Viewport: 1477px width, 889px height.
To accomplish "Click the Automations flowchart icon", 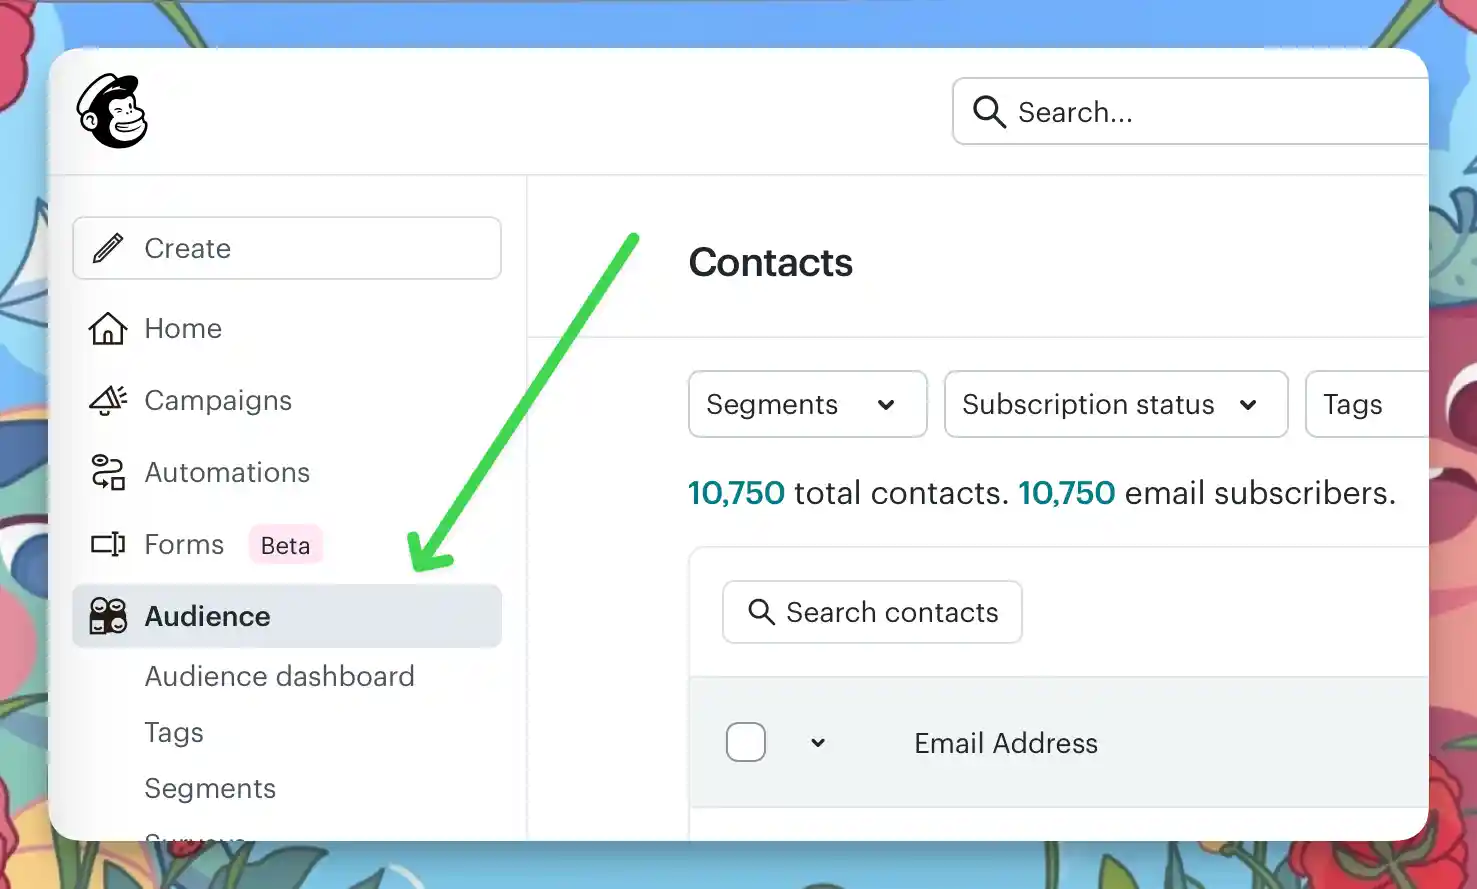I will 107,472.
